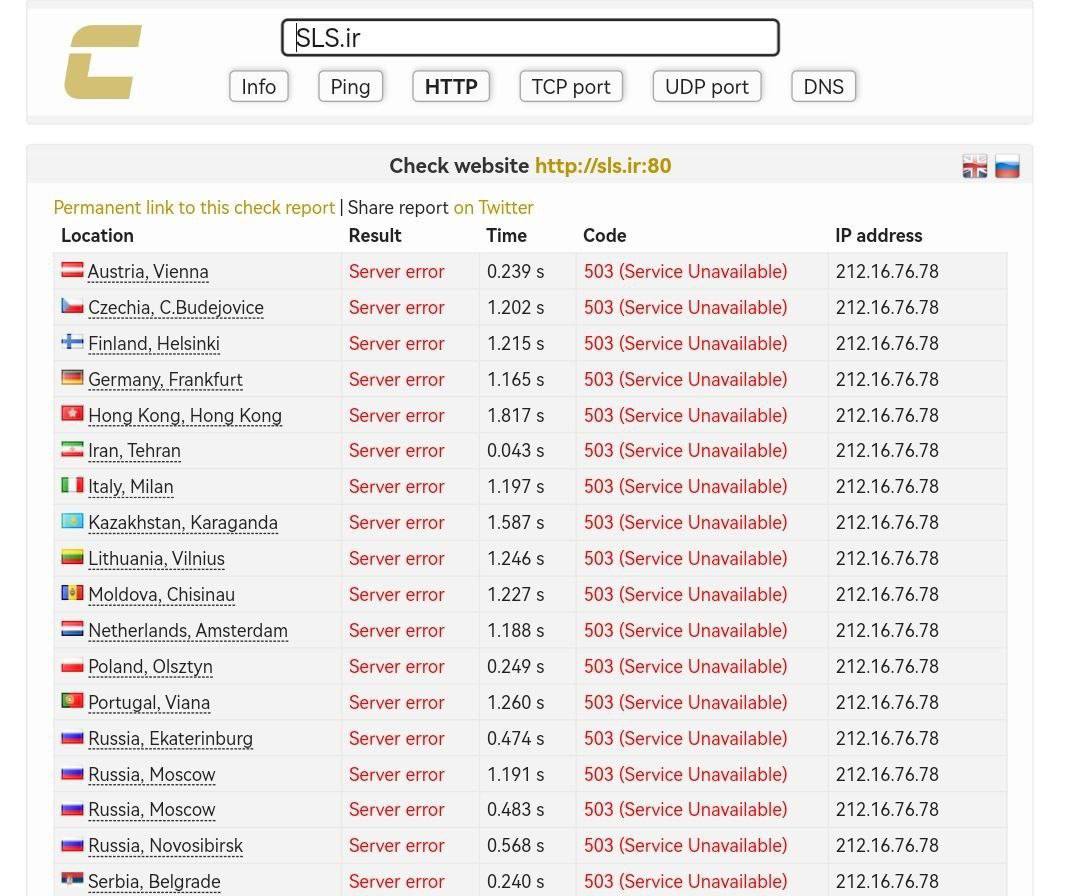Select the 1.587 s time for Karaganda
This screenshot has height=896, width=1080.
pyautogui.click(x=515, y=522)
